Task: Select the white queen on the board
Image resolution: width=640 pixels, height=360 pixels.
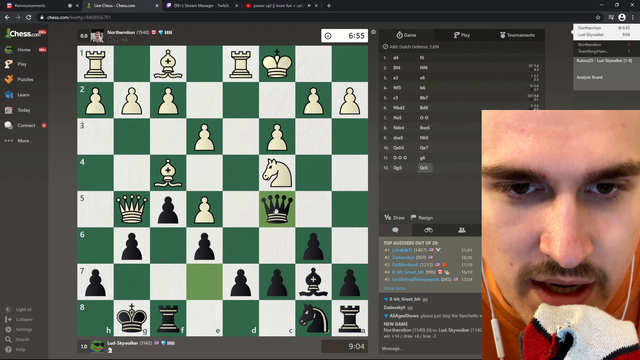Action: 131,209
